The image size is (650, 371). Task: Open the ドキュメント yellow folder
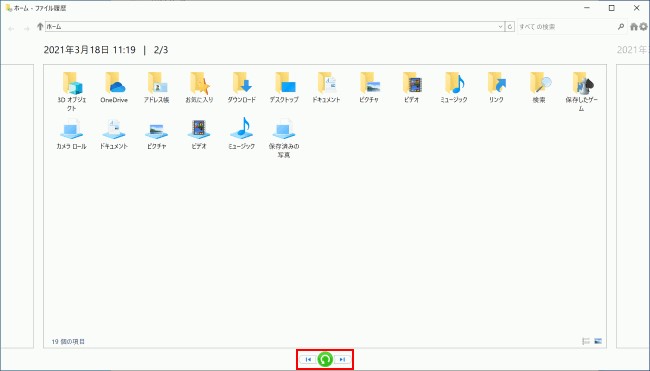(327, 87)
